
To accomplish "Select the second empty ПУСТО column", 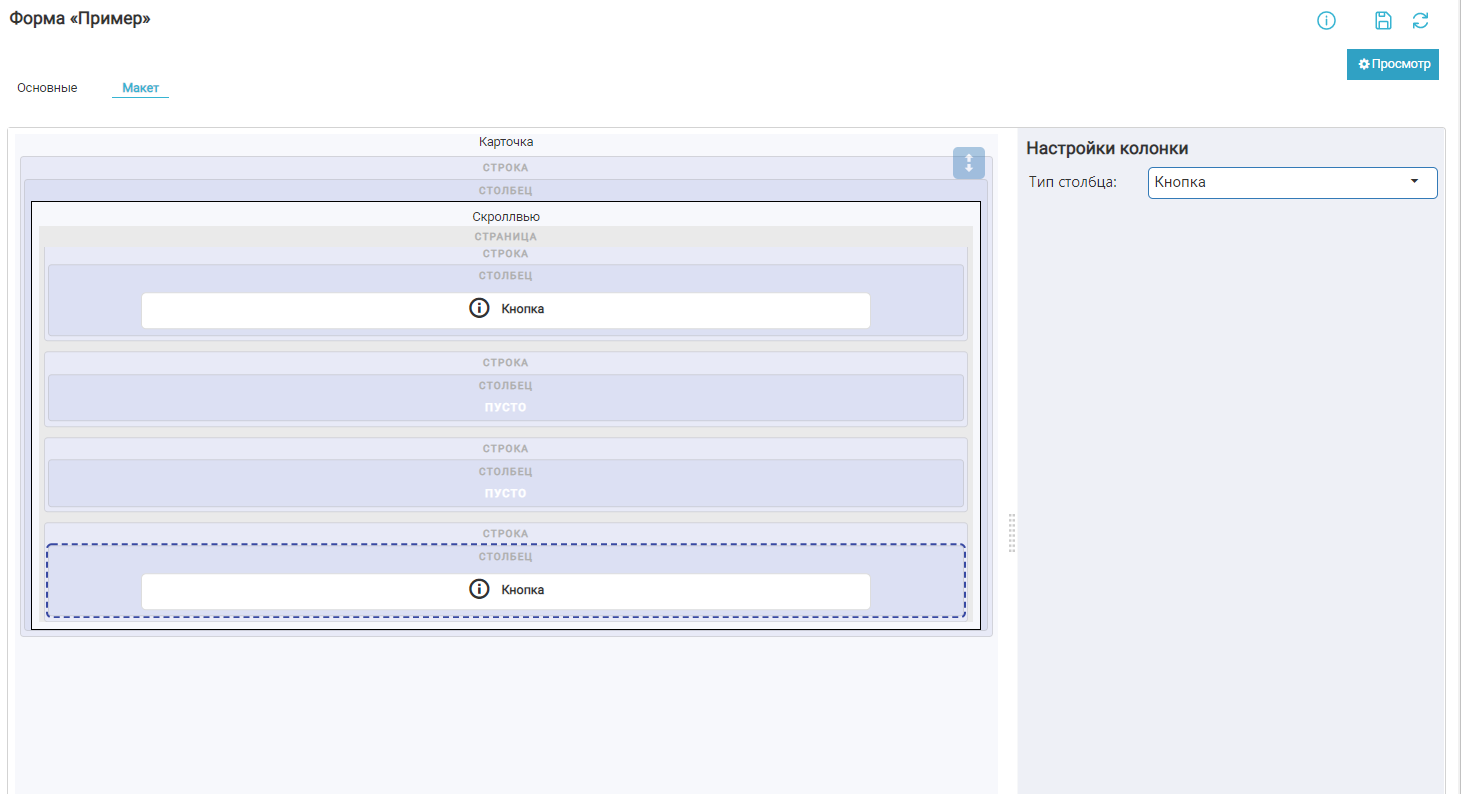I will (506, 494).
